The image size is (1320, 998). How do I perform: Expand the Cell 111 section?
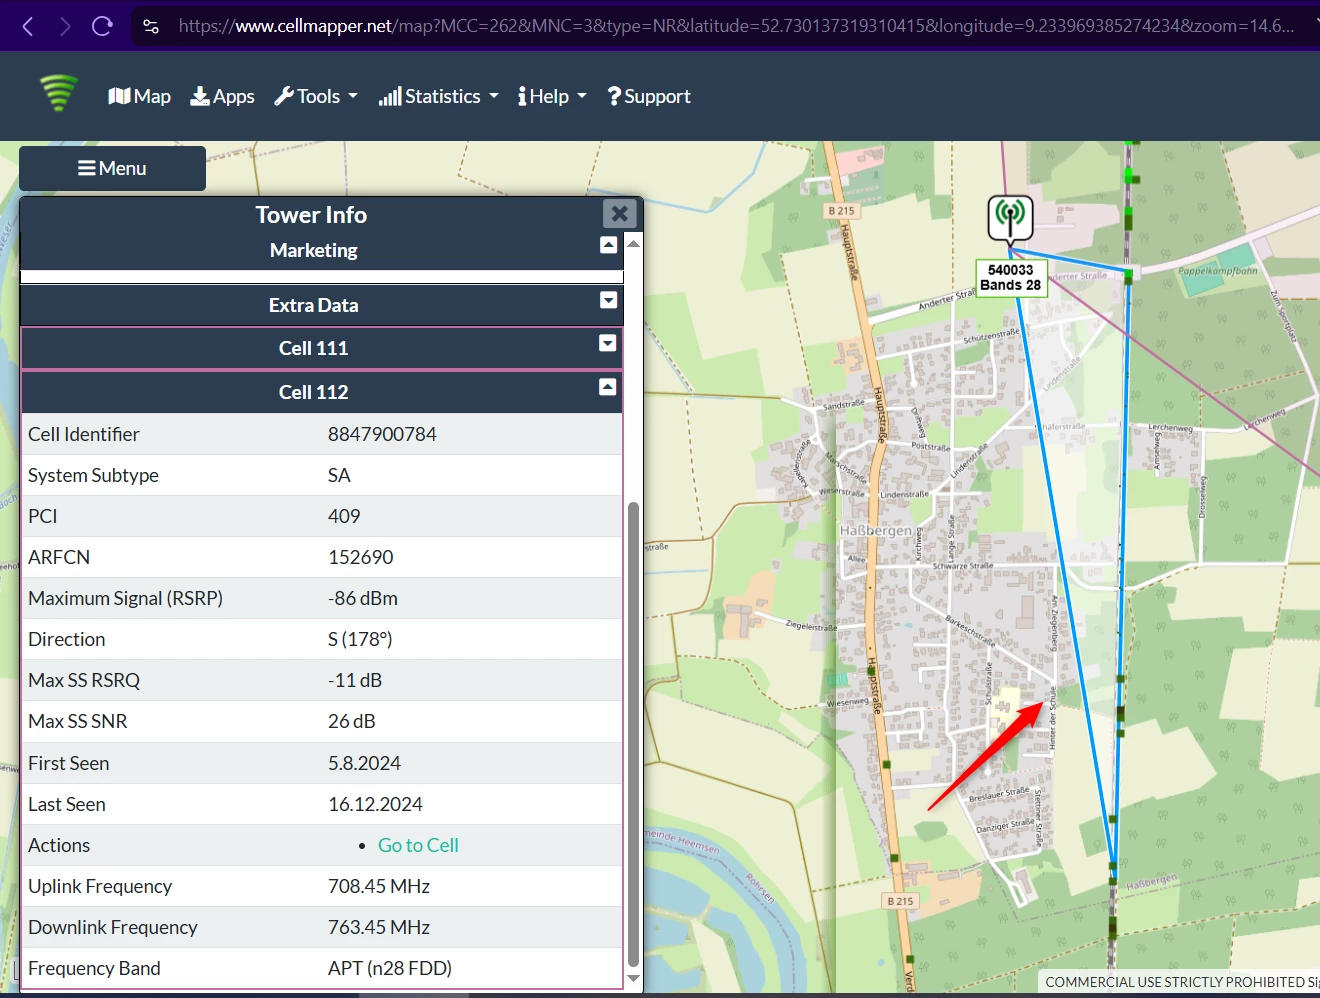point(607,343)
